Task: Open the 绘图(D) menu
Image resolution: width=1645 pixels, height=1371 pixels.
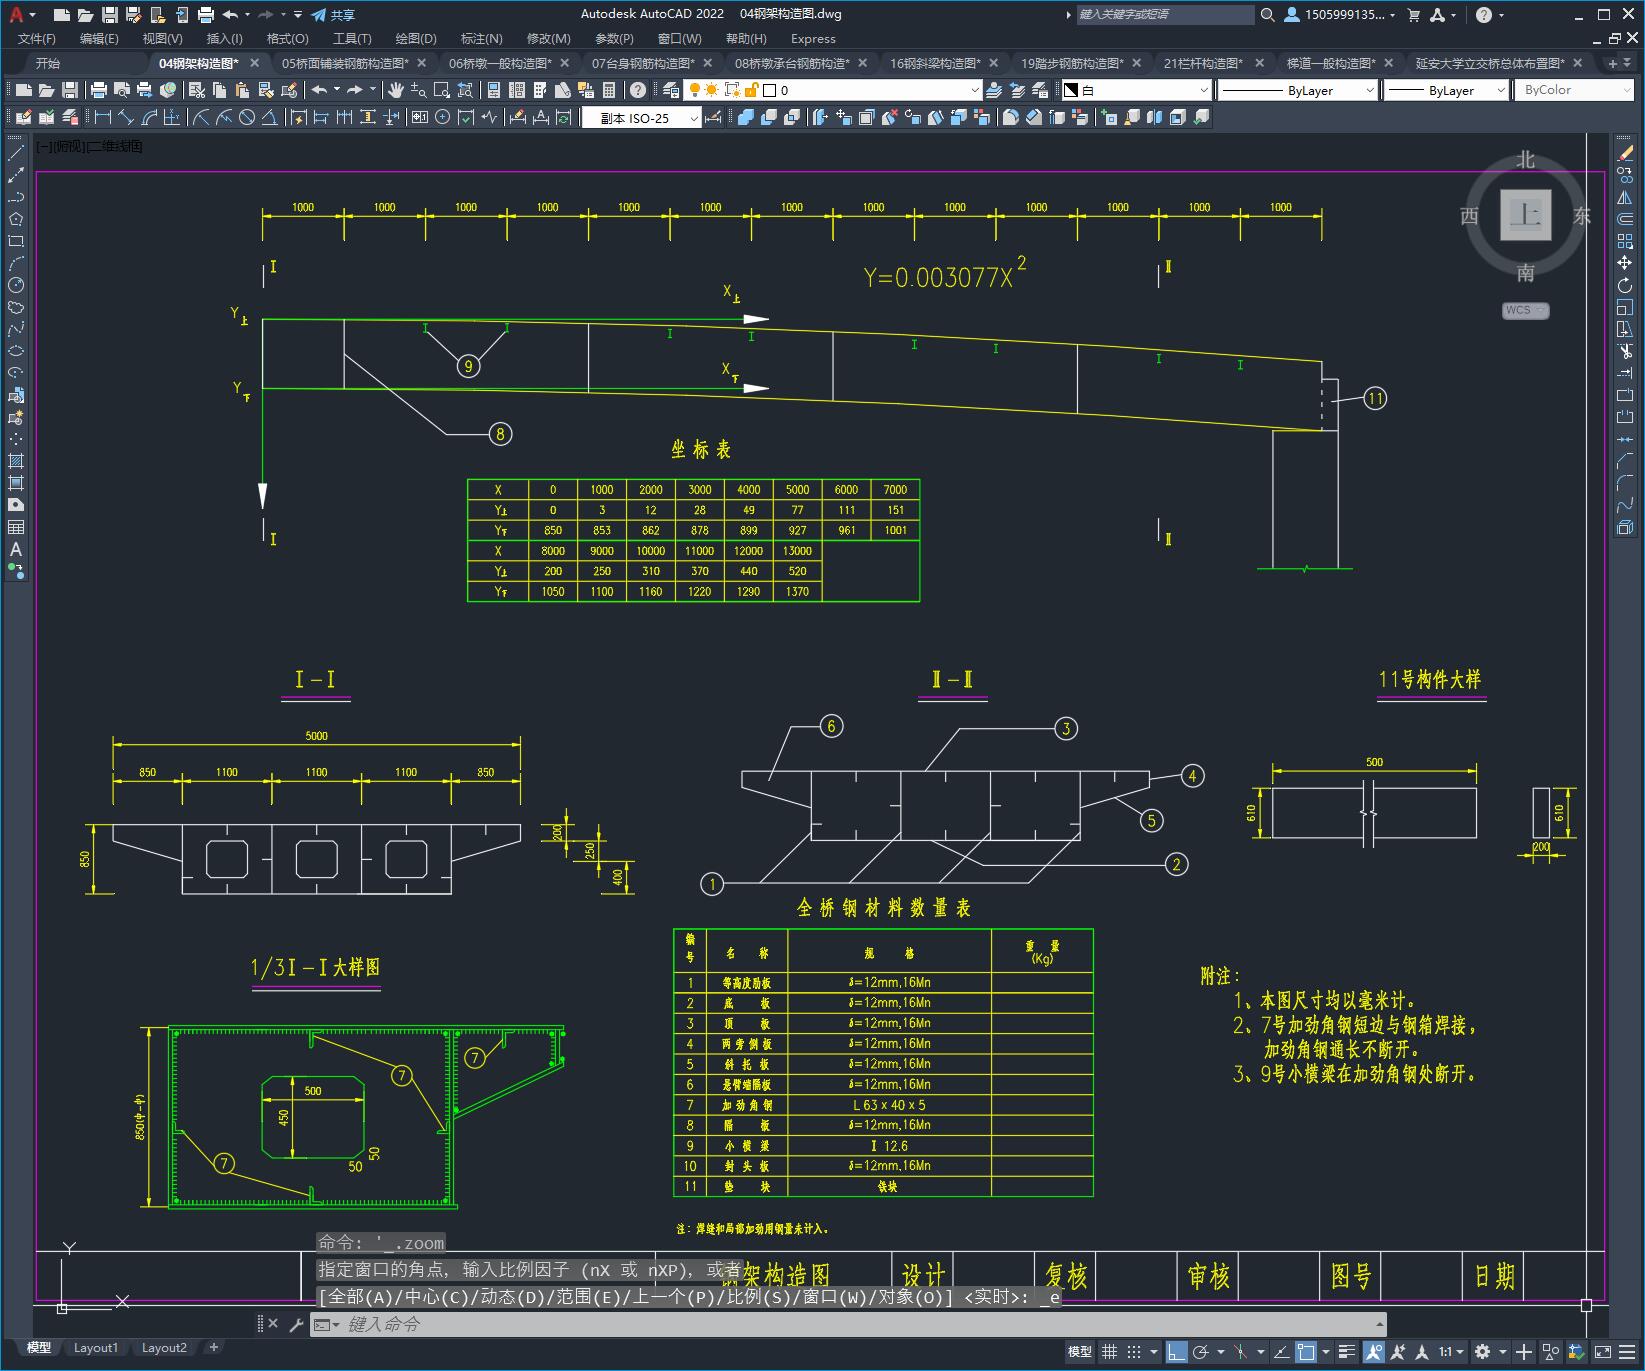Action: point(416,38)
